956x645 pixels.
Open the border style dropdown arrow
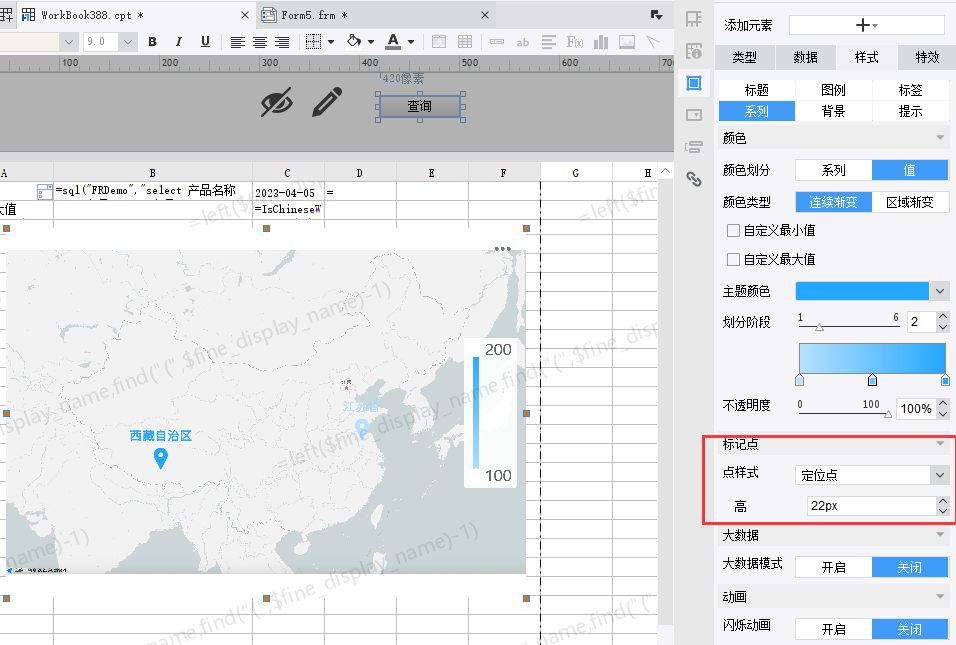click(331, 42)
